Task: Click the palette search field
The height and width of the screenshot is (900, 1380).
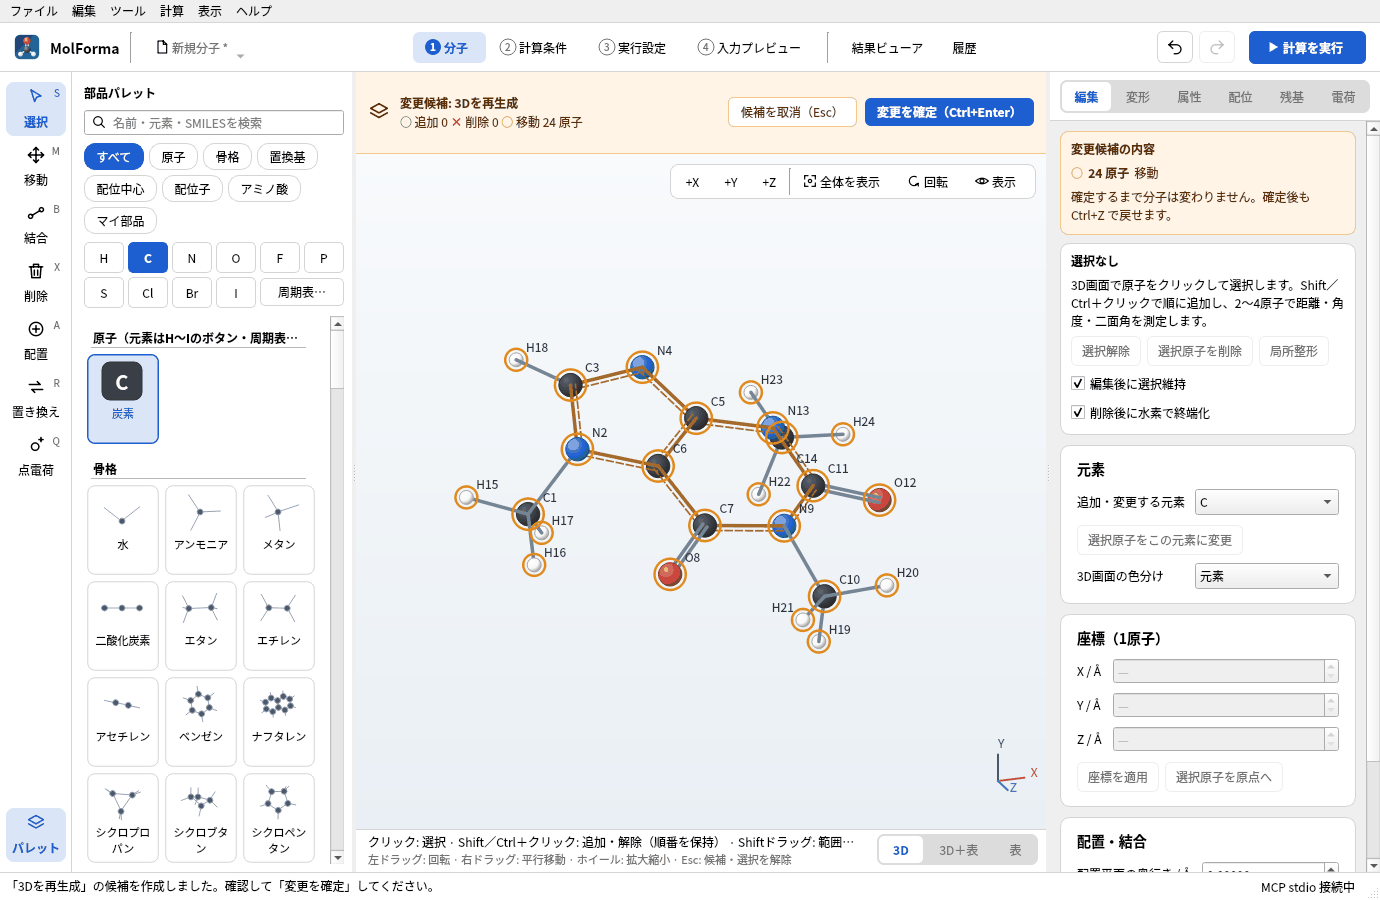Action: [x=214, y=122]
